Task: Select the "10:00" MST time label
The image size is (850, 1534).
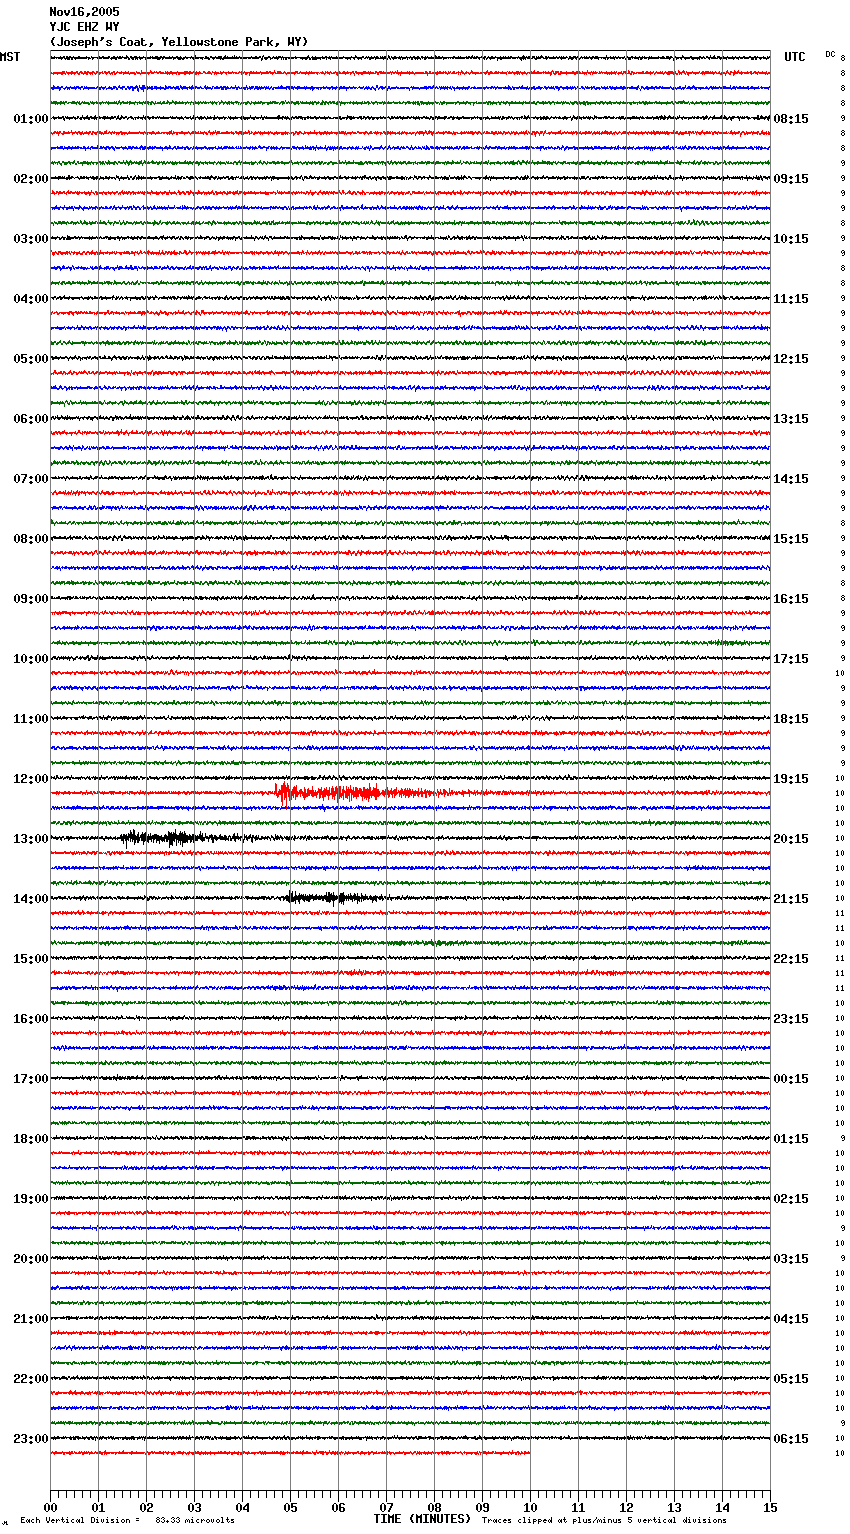Action: point(31,659)
